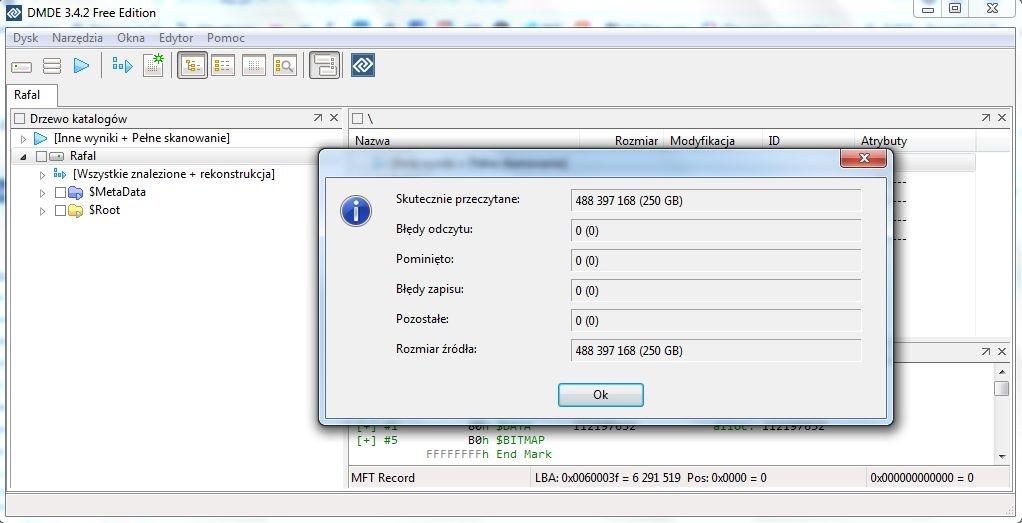Toggle the cascaded panels layout toolbar icon
This screenshot has width=1022, height=523.
[324, 65]
